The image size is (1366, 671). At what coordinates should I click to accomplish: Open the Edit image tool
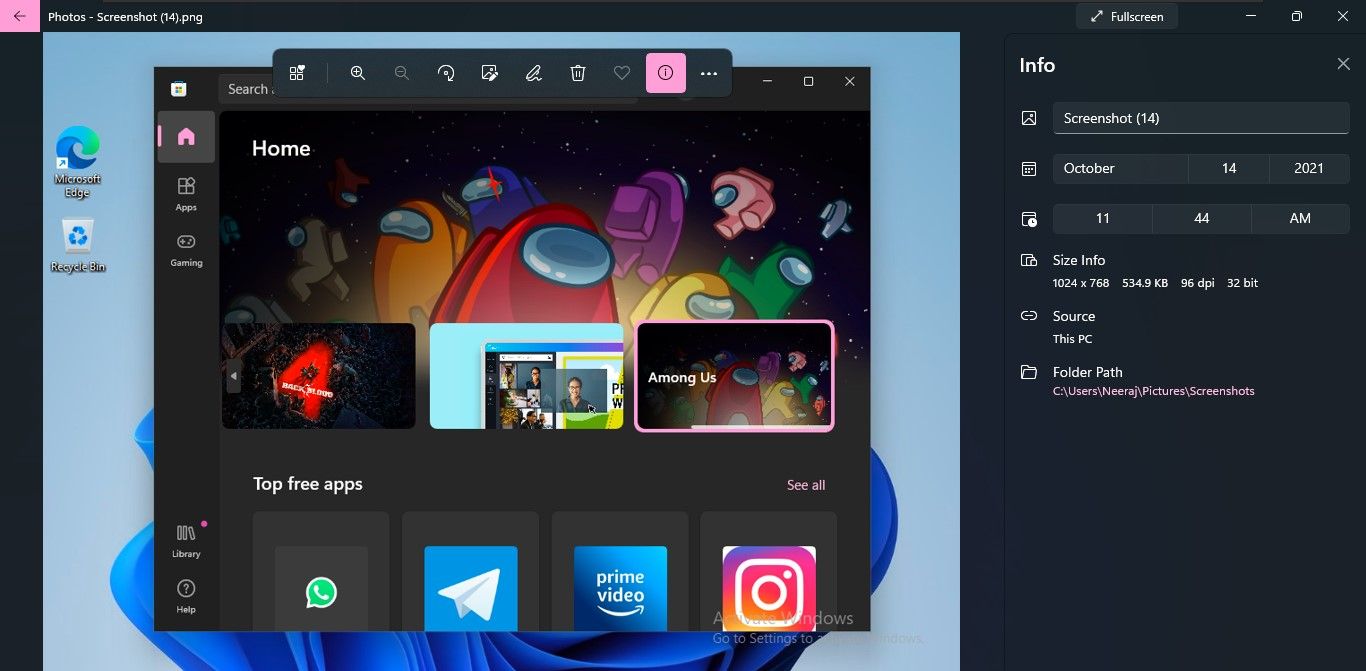coord(490,73)
